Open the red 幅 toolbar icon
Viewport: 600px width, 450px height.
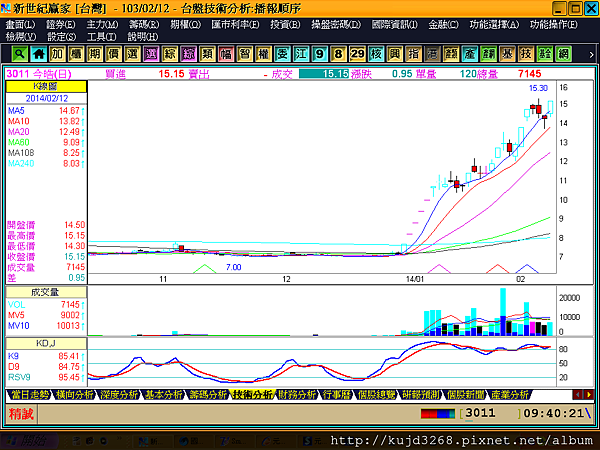click(x=226, y=54)
